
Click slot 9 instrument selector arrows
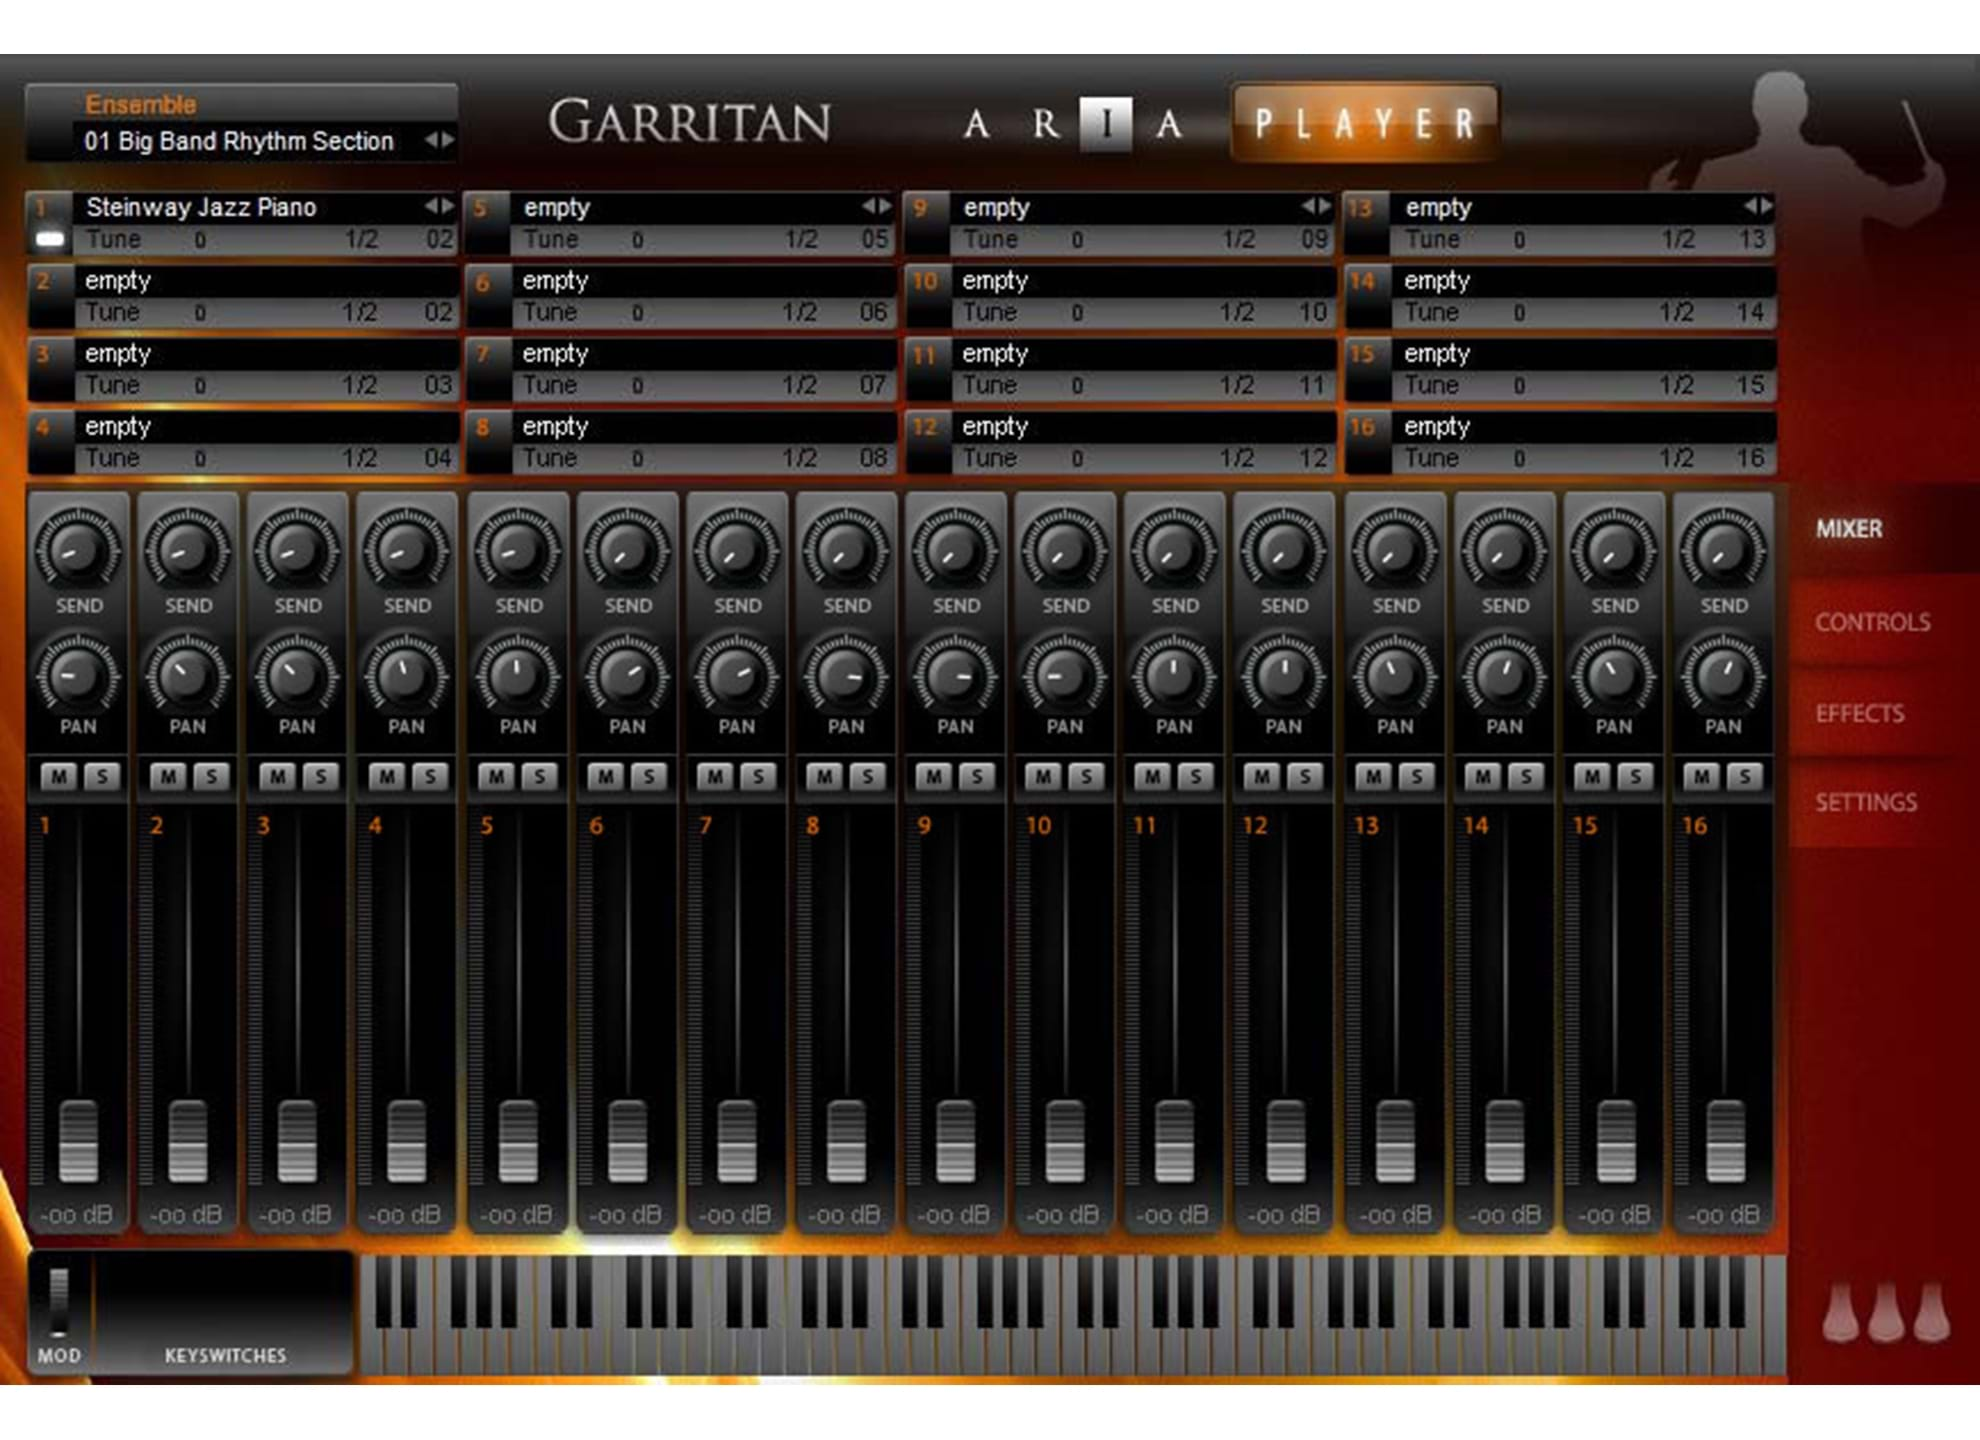(1316, 206)
